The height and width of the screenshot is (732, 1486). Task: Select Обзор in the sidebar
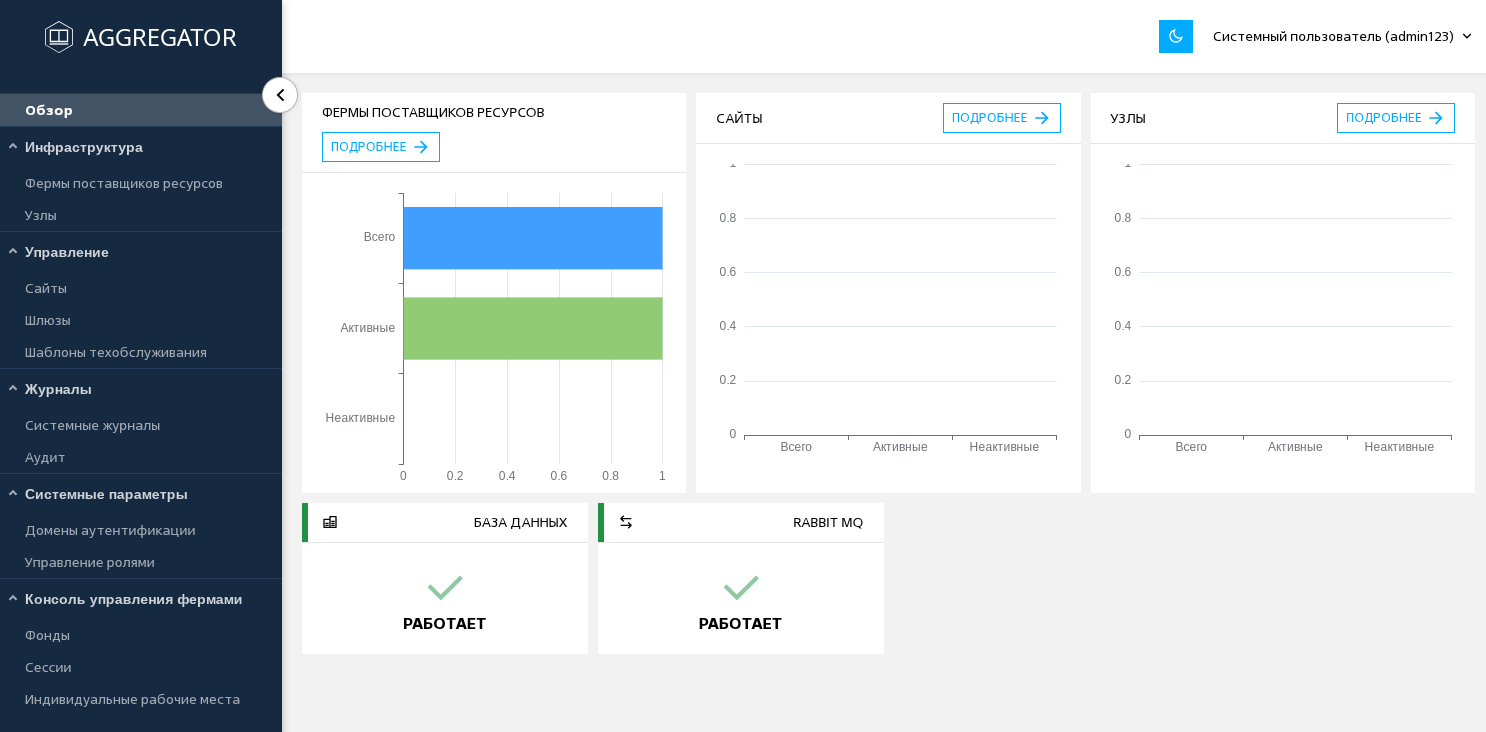[49, 110]
